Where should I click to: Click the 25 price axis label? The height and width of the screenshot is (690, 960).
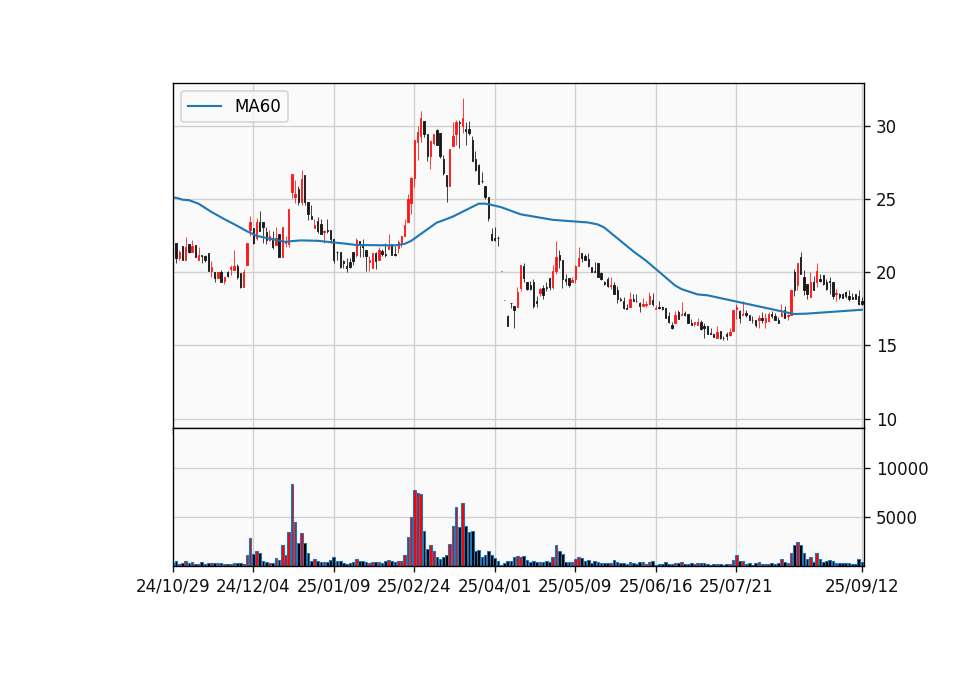886,200
